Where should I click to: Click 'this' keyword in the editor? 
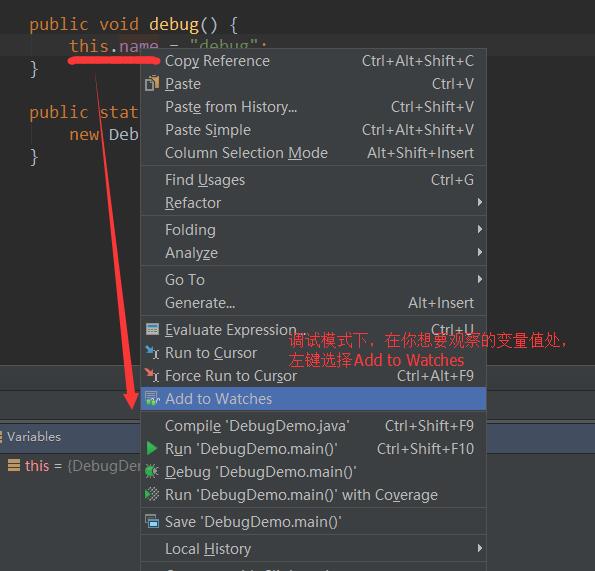(89, 46)
